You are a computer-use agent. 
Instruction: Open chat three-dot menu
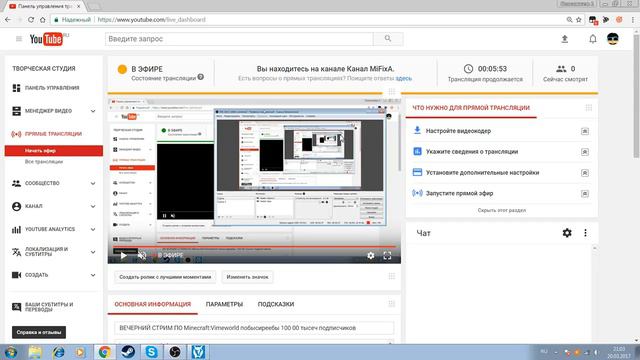pos(585,233)
